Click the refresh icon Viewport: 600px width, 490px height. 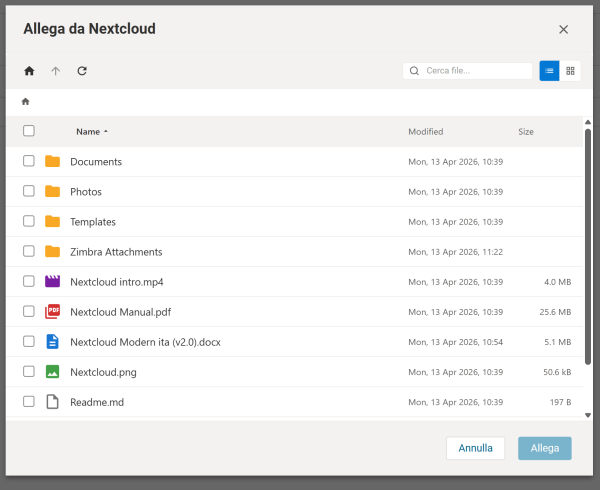tap(82, 71)
